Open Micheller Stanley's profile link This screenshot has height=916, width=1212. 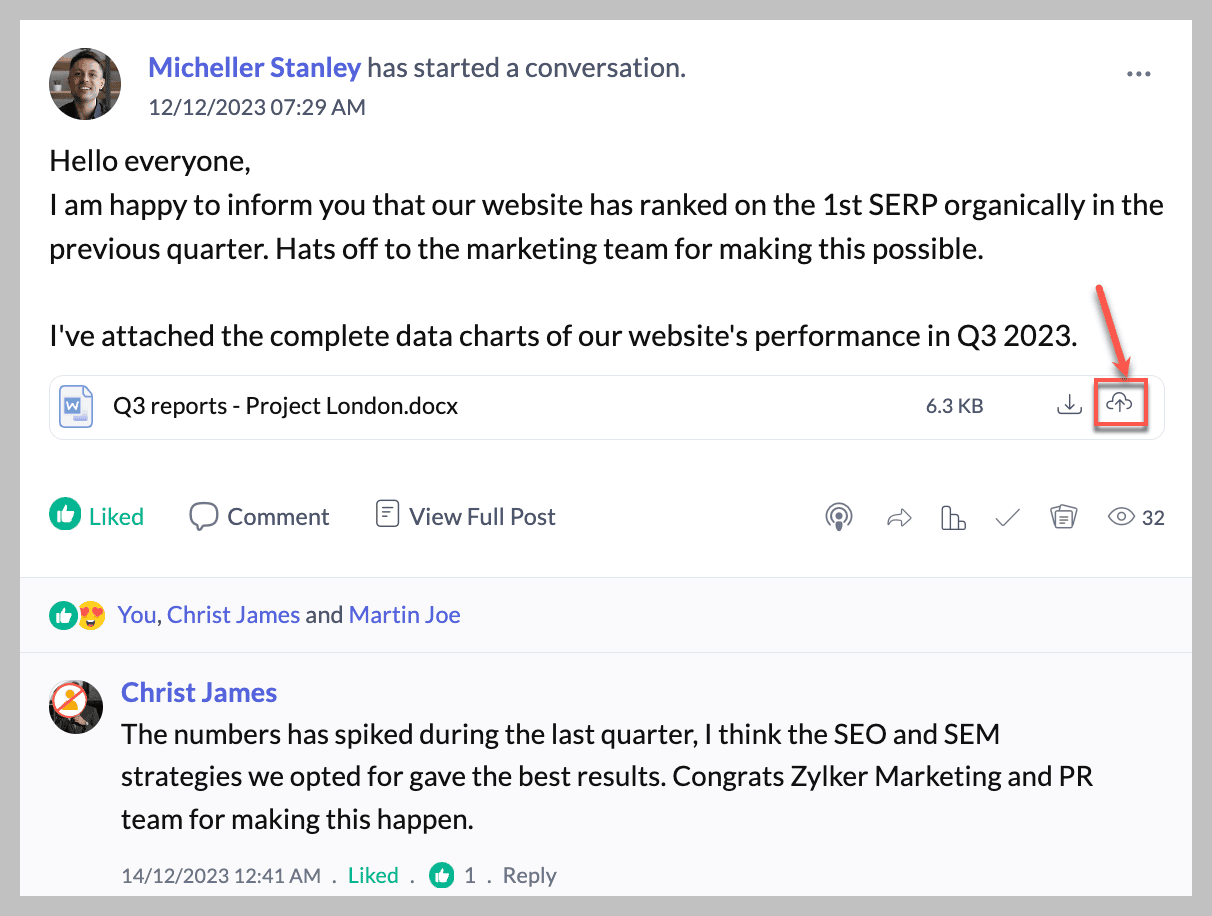click(x=254, y=68)
